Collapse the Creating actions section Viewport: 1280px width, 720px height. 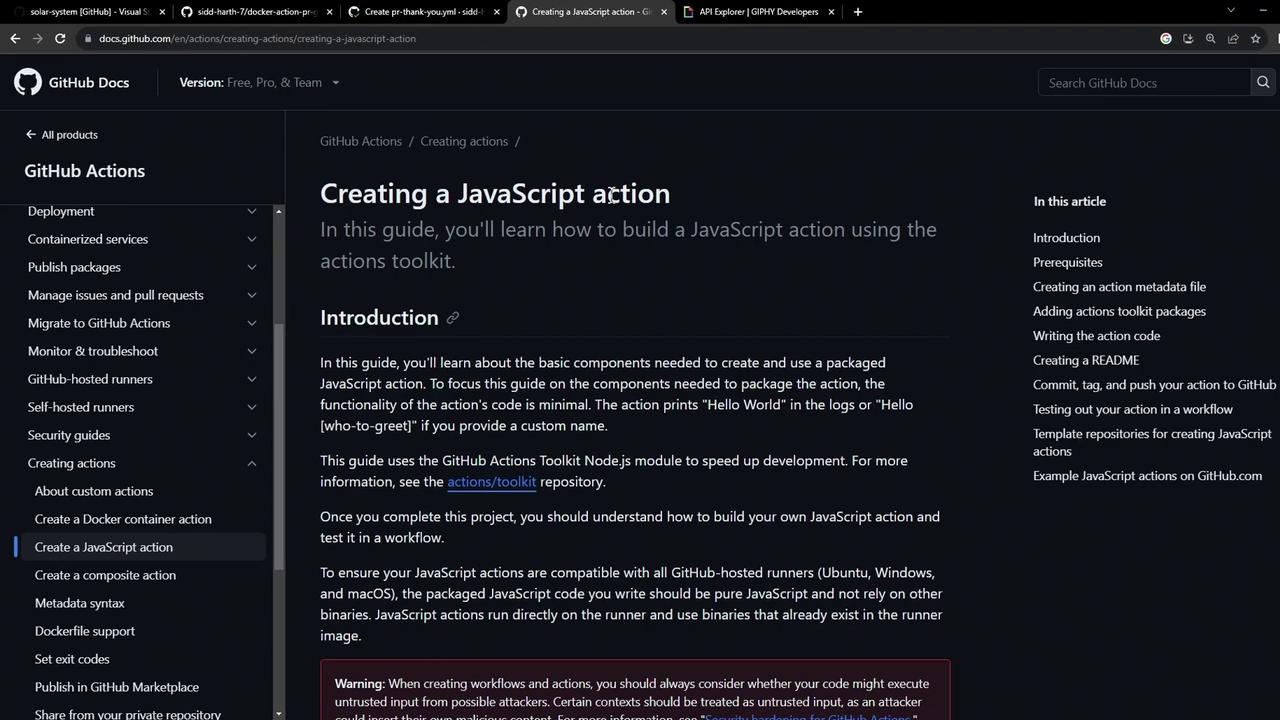(252, 463)
